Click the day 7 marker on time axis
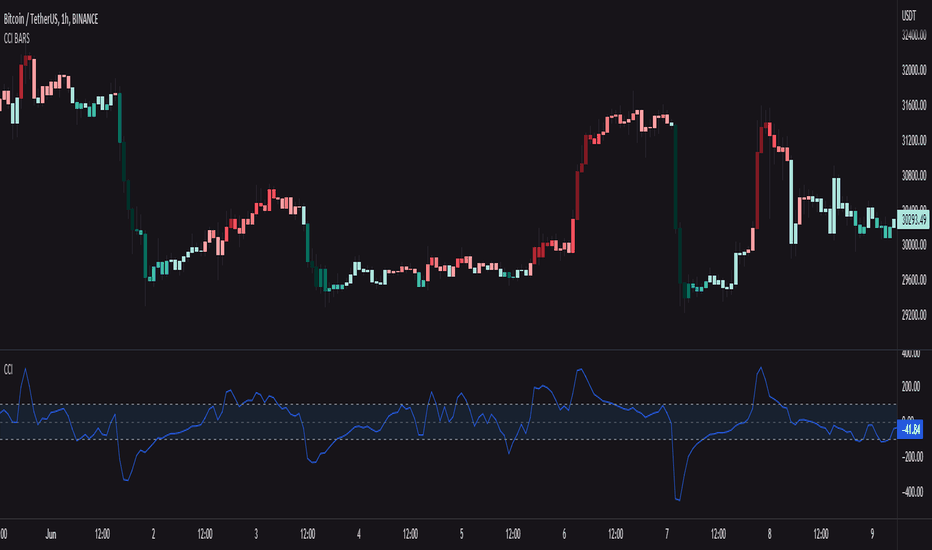Image resolution: width=932 pixels, height=550 pixels. pos(667,534)
